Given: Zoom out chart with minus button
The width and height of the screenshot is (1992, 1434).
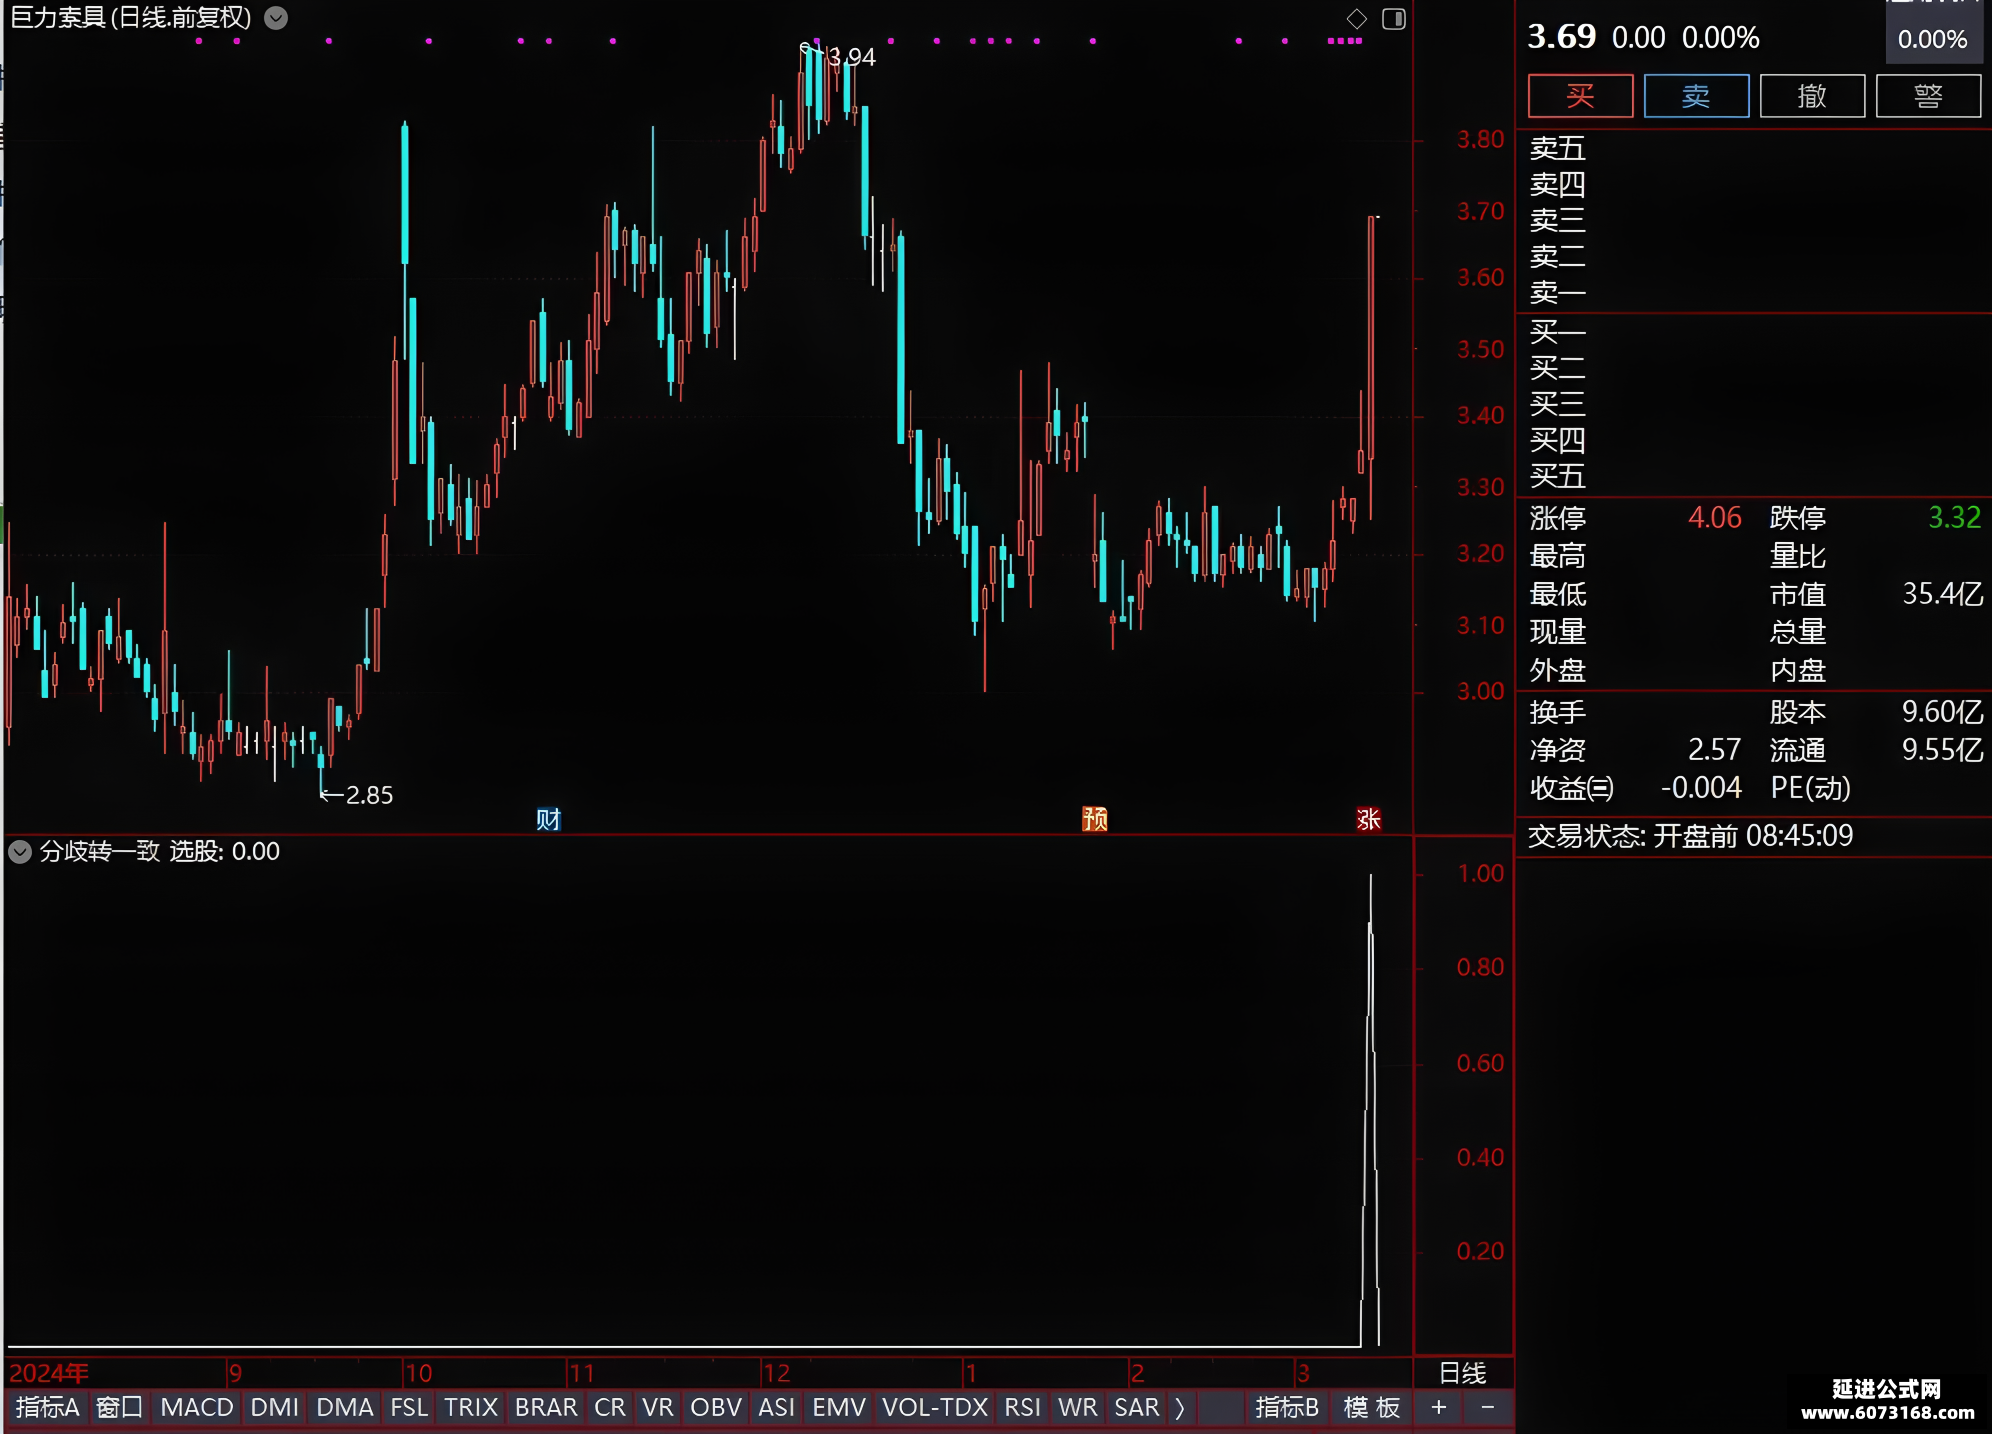Looking at the screenshot, I should pos(1488,1407).
